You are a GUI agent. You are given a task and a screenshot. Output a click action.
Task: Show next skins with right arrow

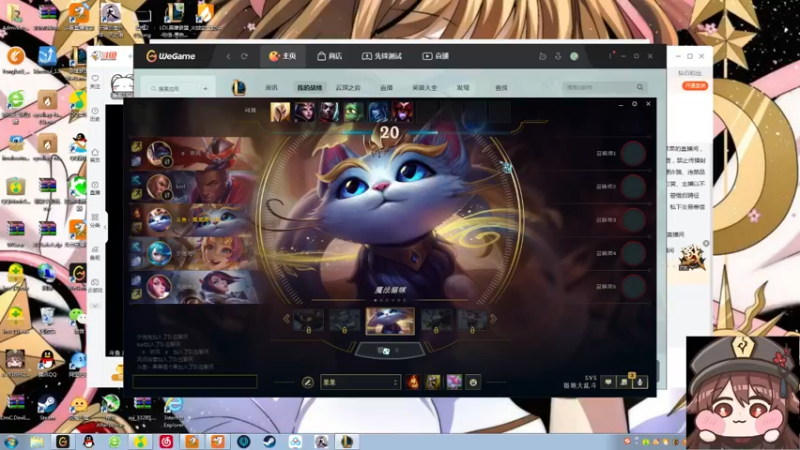493,319
